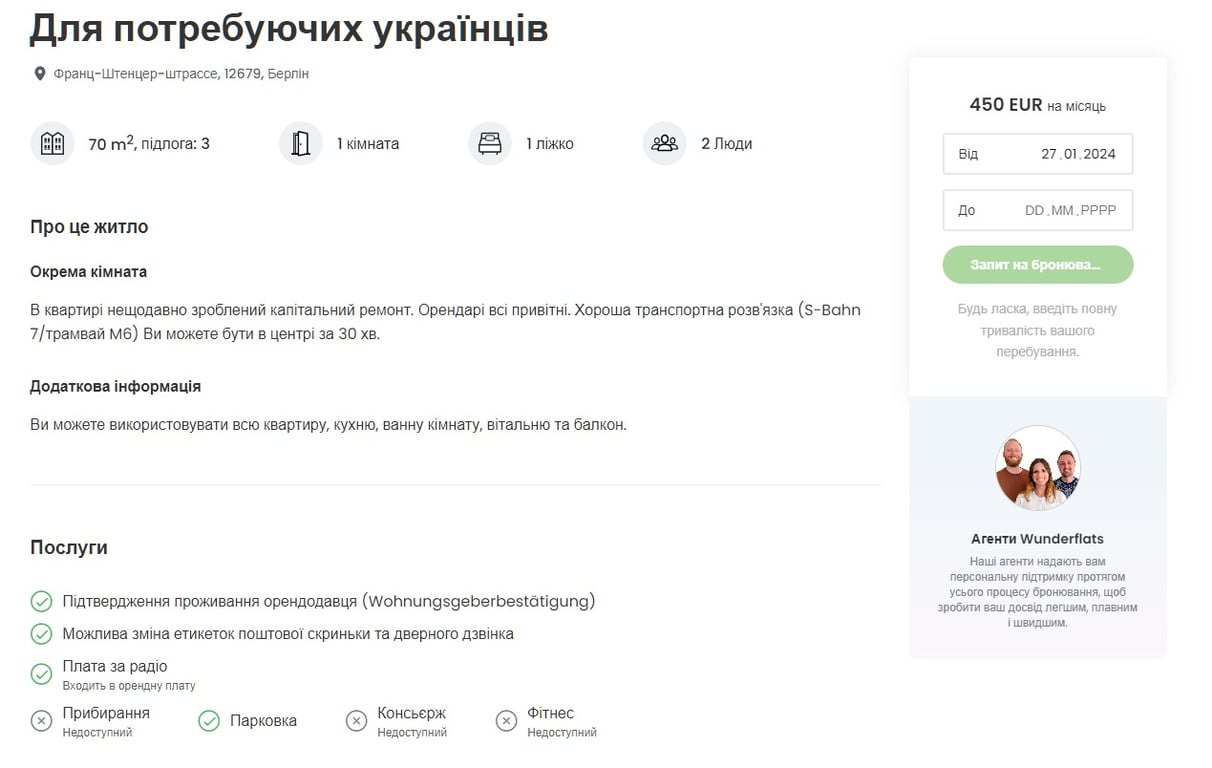The image size is (1212, 768).
Task: Click the building floor-area icon
Action: pos(52,143)
